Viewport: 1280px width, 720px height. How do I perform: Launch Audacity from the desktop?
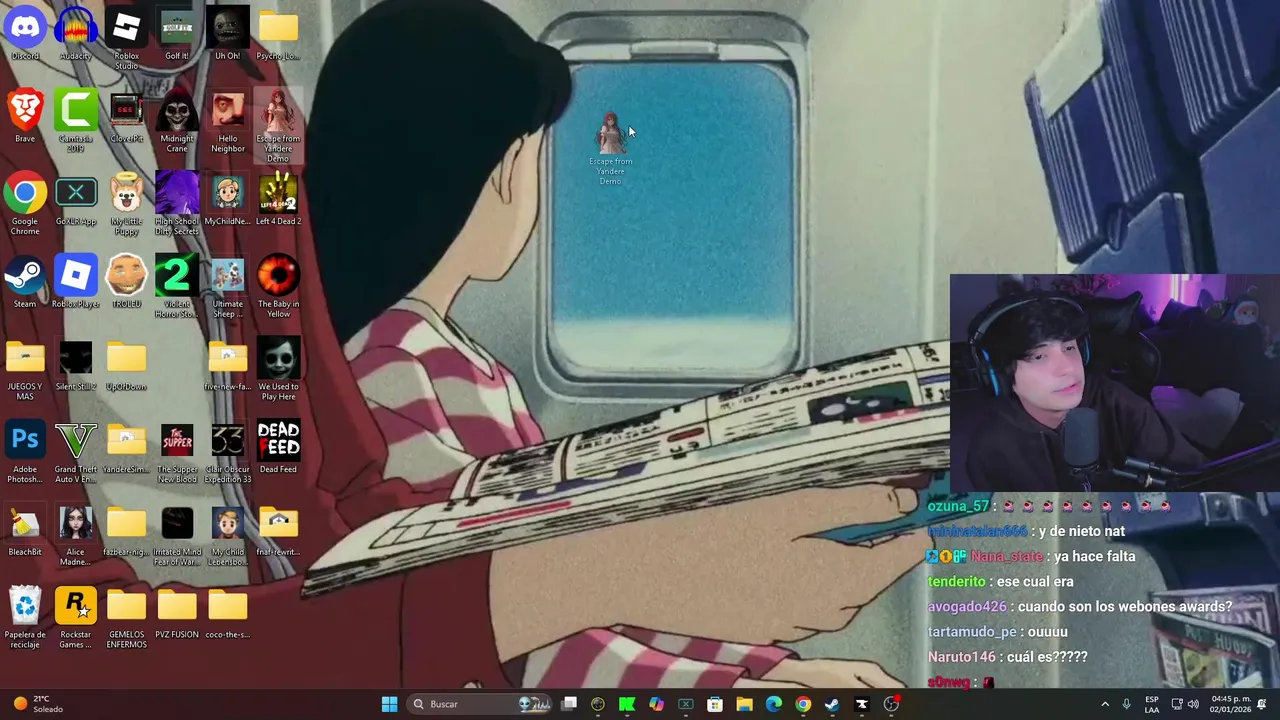pyautogui.click(x=76, y=34)
